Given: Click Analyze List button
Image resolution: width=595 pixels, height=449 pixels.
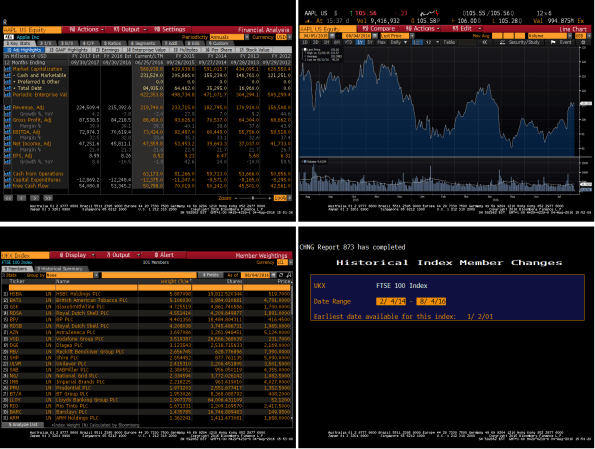Looking at the screenshot, I should 22,425.
